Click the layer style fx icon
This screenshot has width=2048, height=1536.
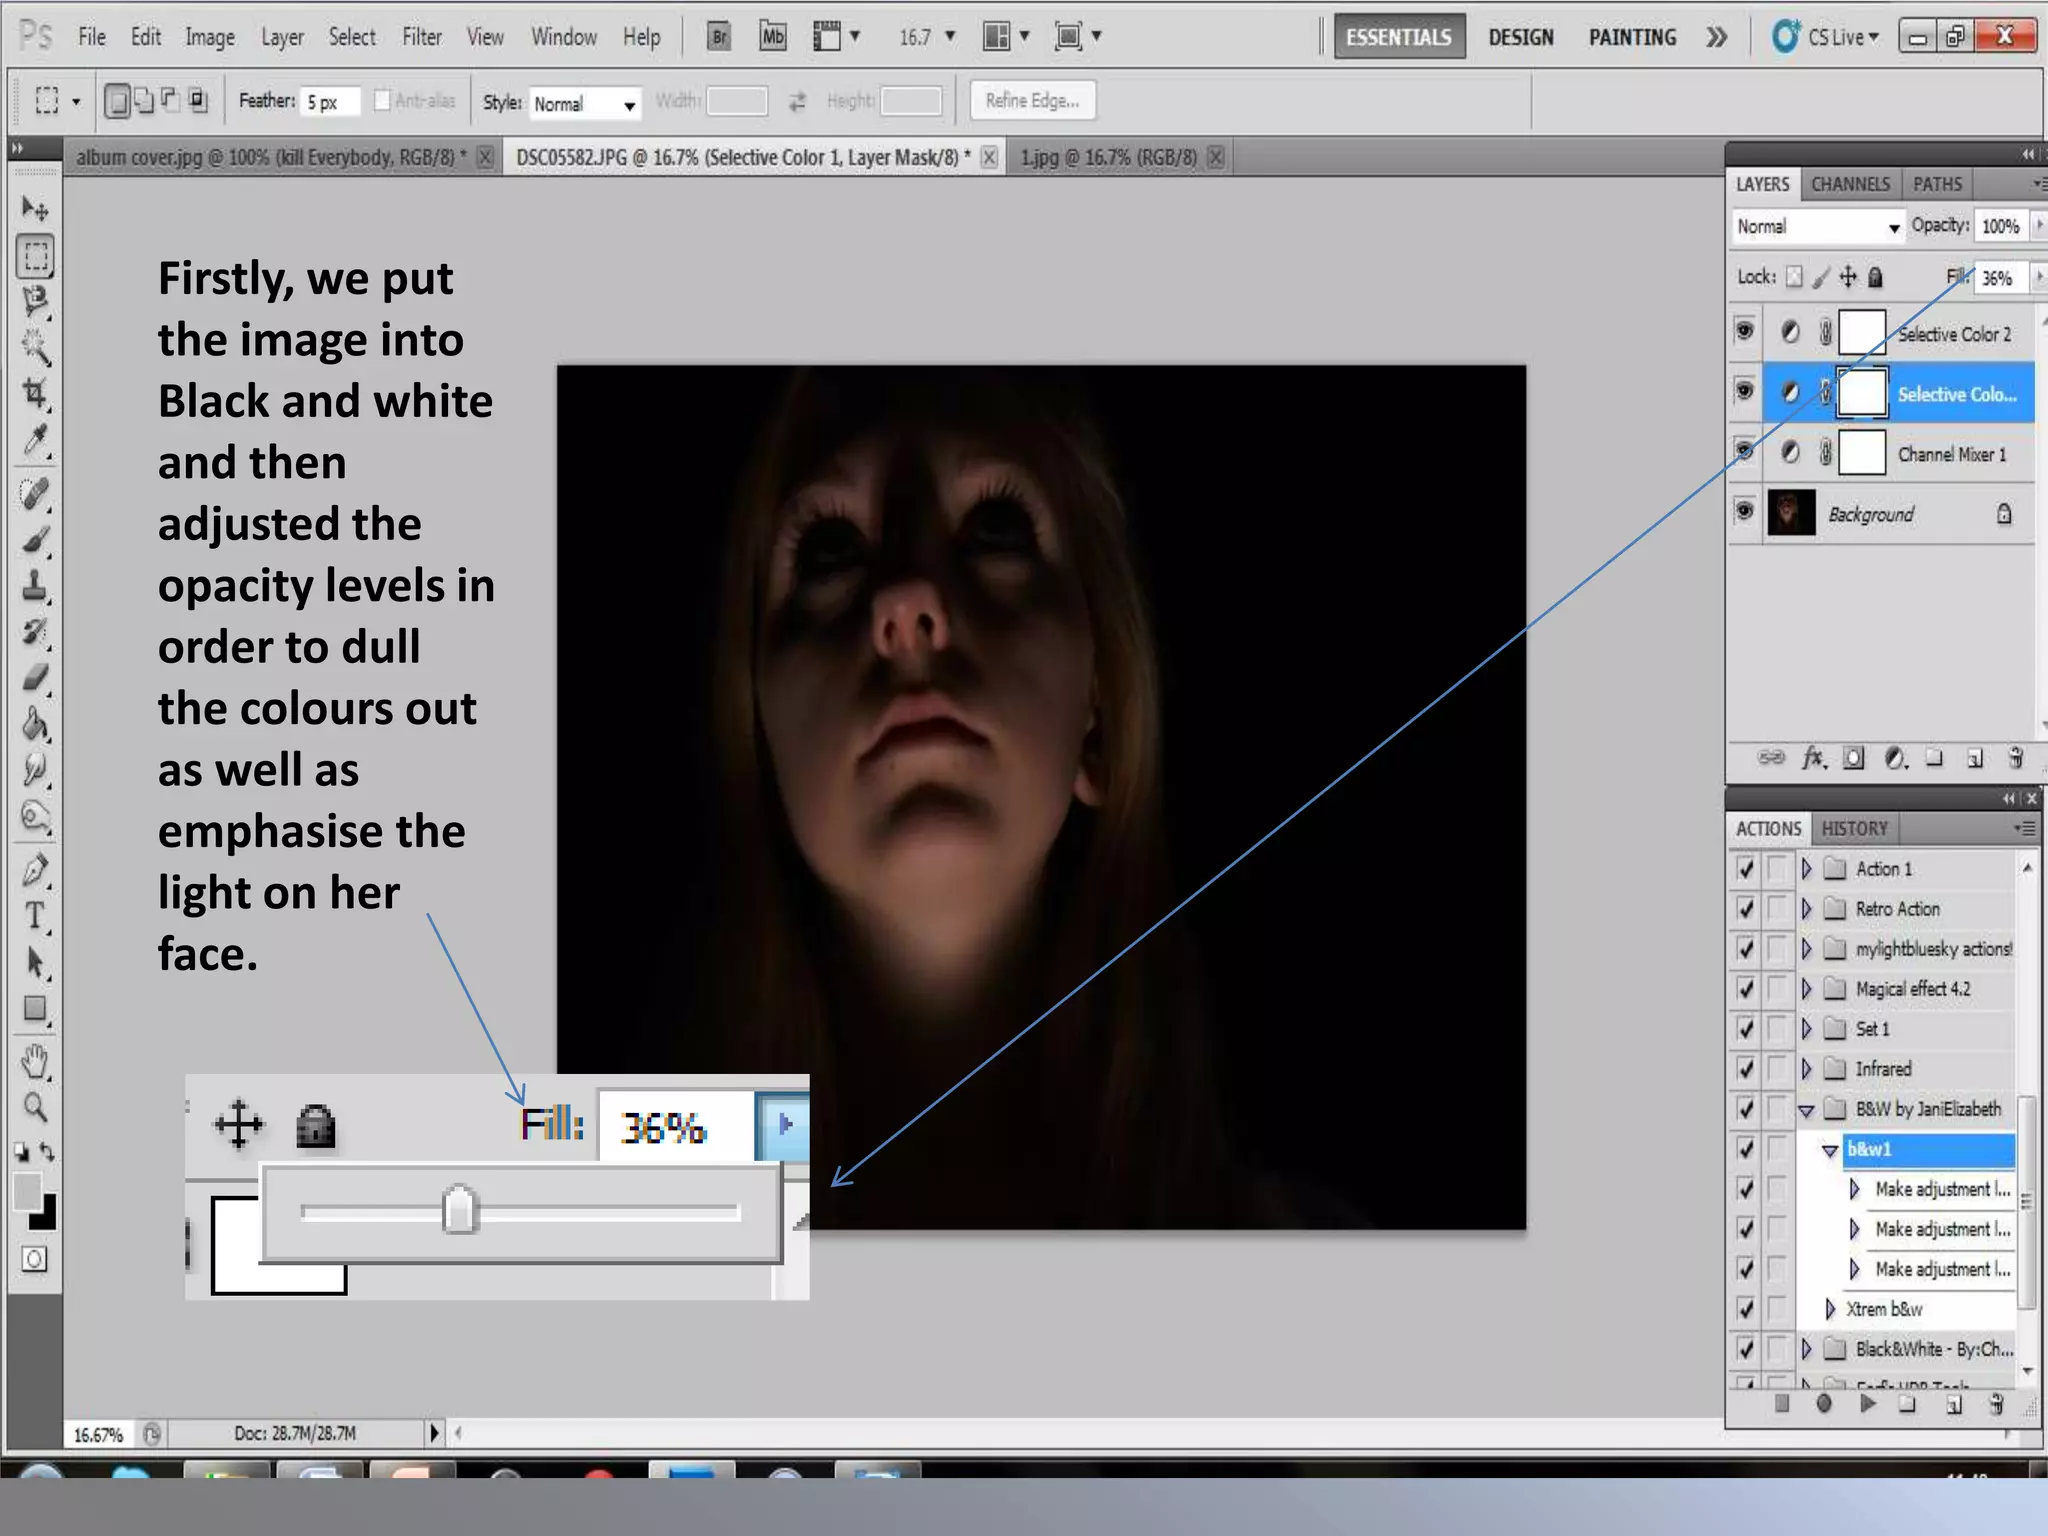[x=1812, y=758]
